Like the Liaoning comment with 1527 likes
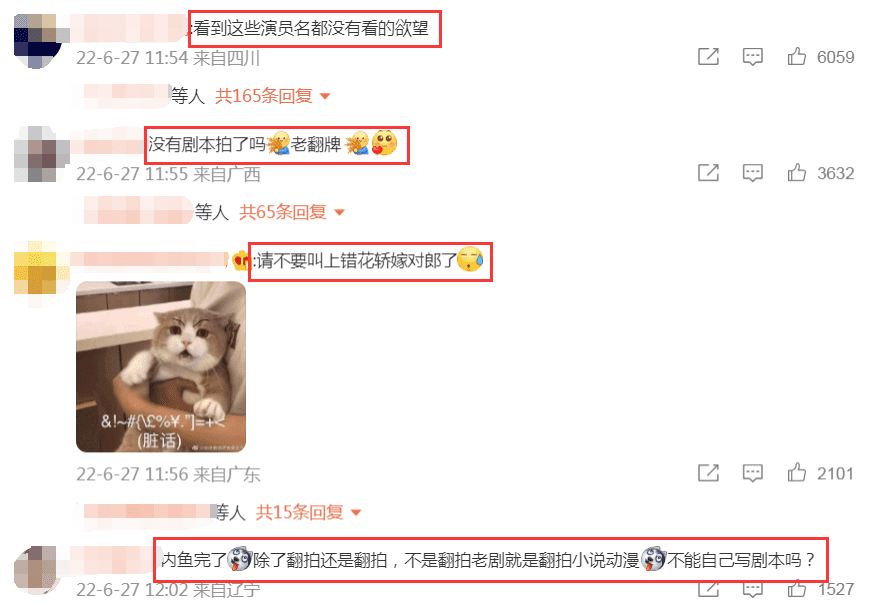 796,589
